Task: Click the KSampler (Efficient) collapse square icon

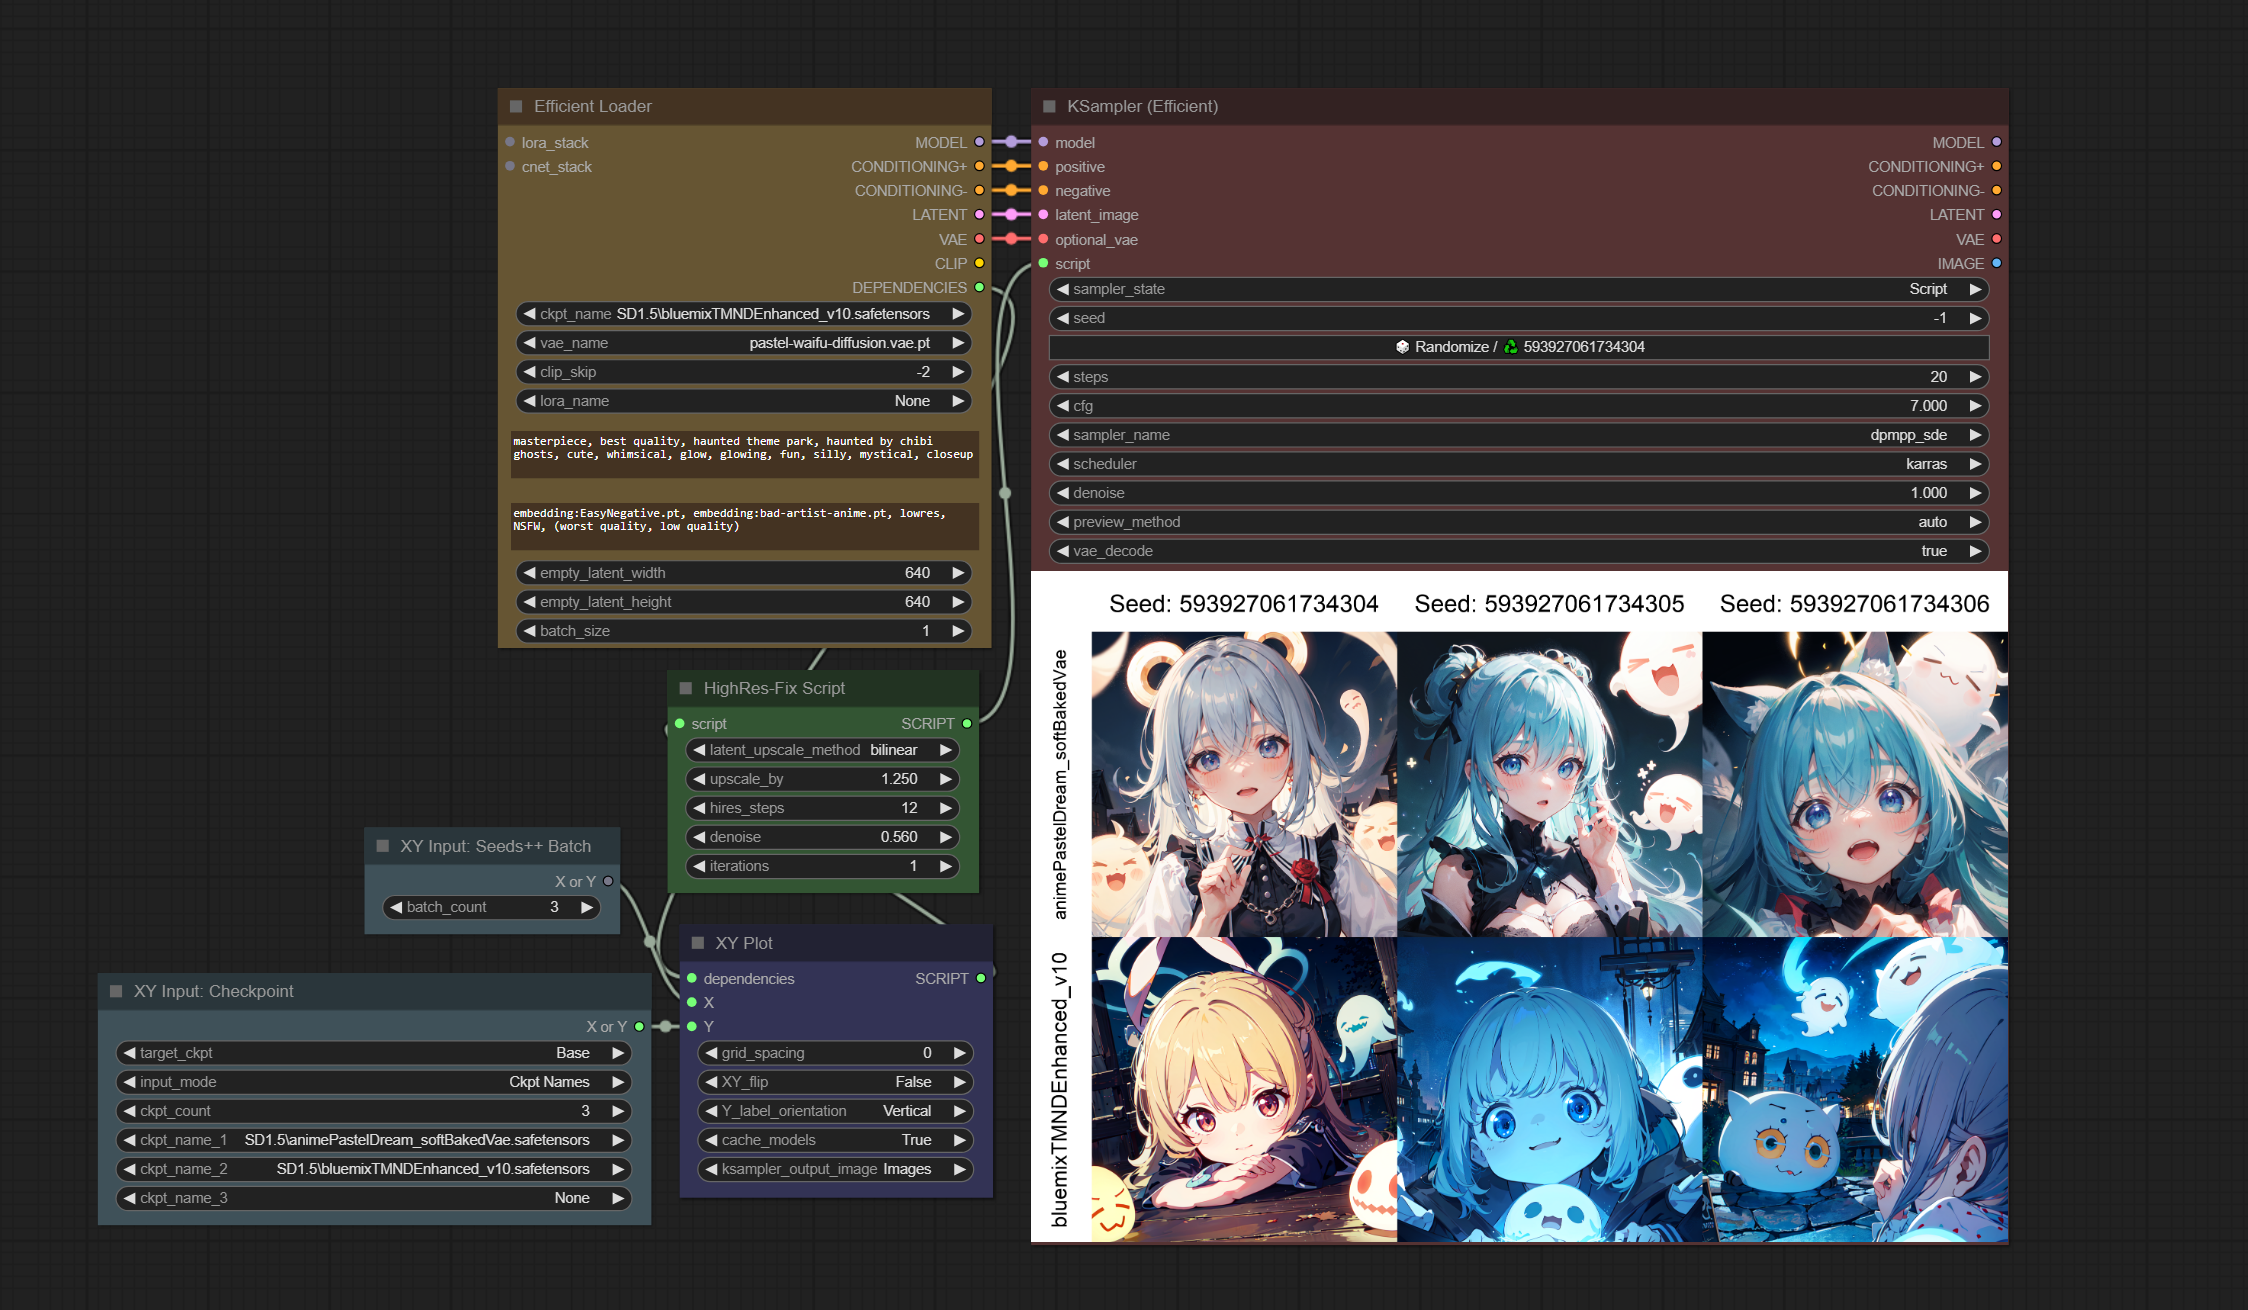Action: click(x=1049, y=106)
